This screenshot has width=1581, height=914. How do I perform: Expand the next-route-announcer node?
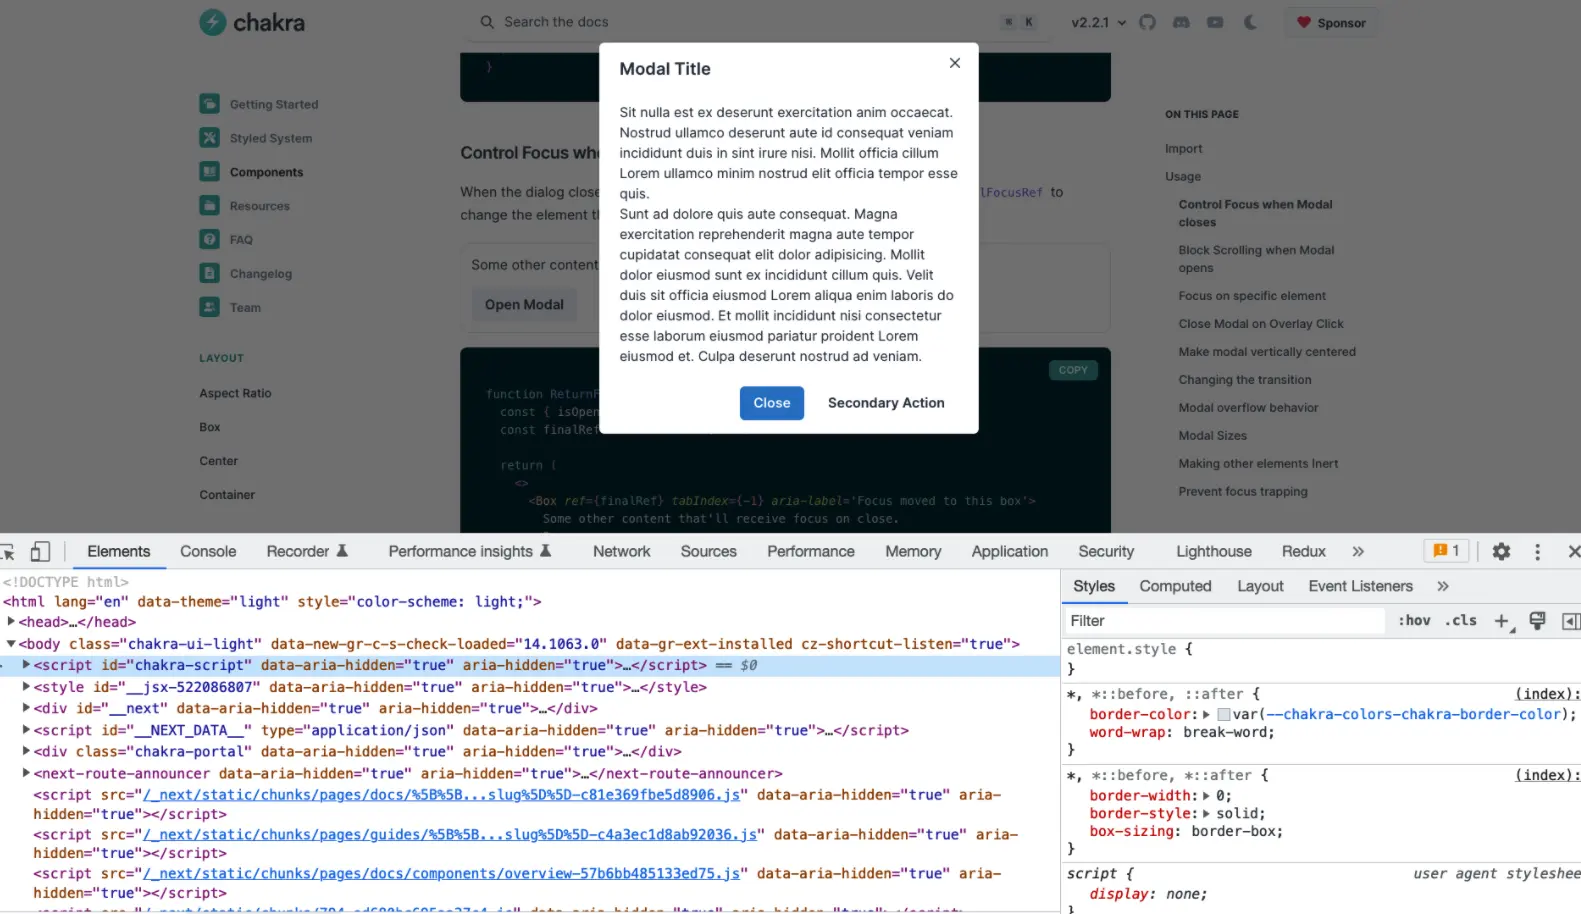coord(26,773)
